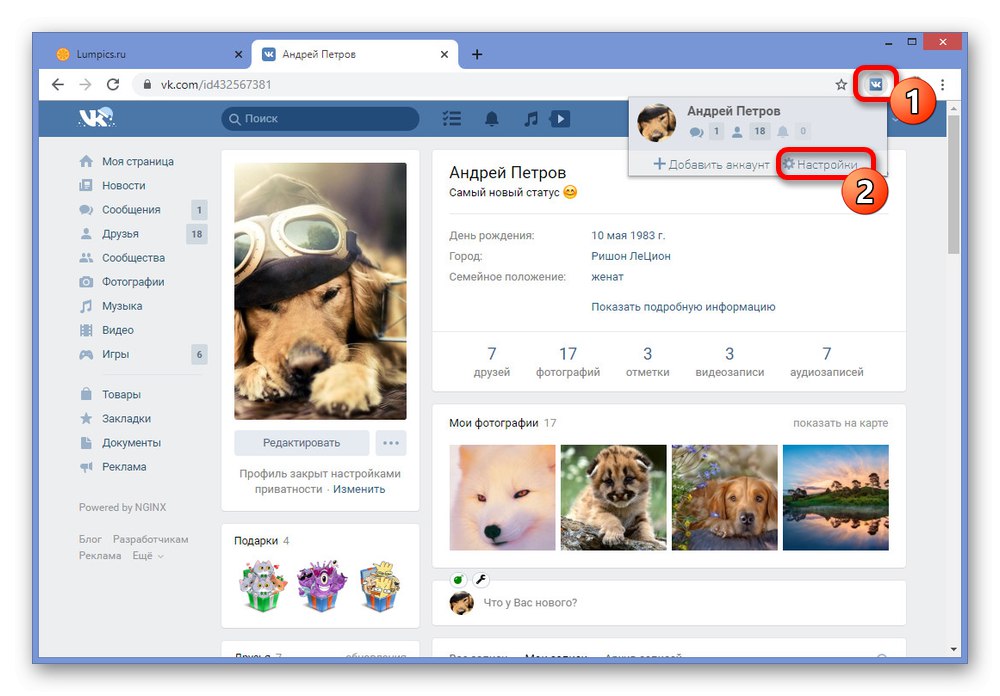Click the video play icon in VK header
Image resolution: width=1000 pixels, height=696 pixels.
[560, 119]
